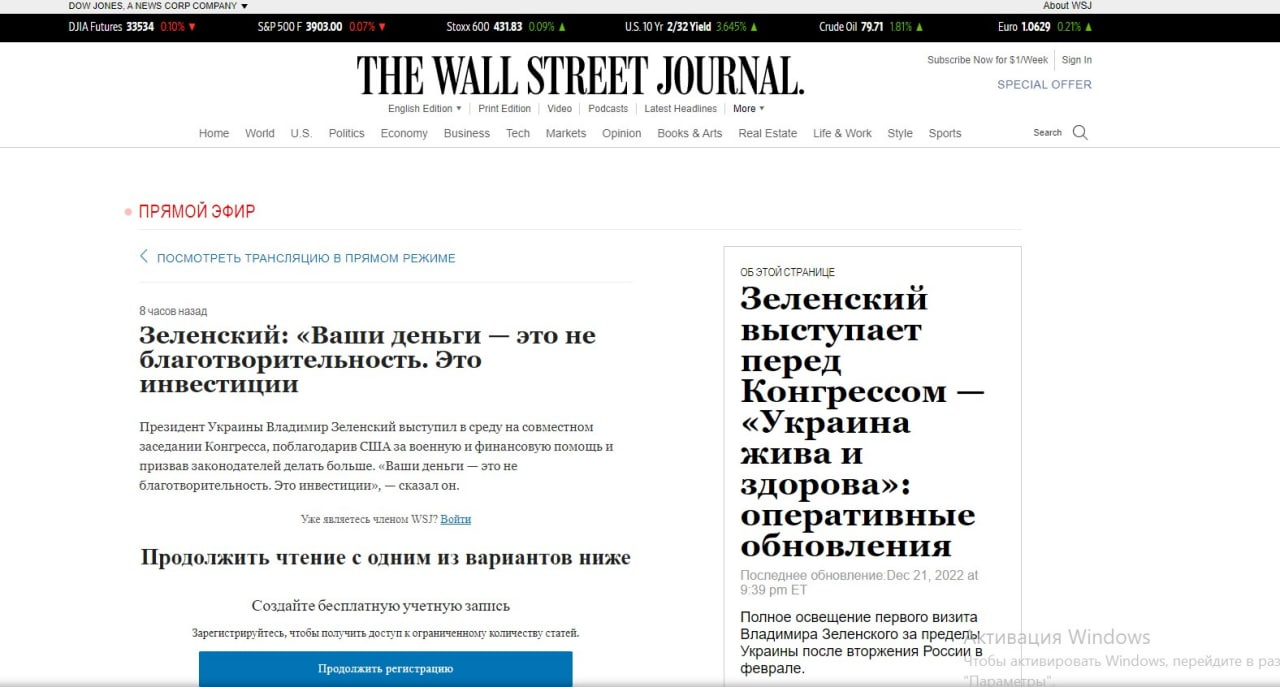This screenshot has width=1280, height=687.
Task: Open the Life & Work section
Action: [842, 133]
